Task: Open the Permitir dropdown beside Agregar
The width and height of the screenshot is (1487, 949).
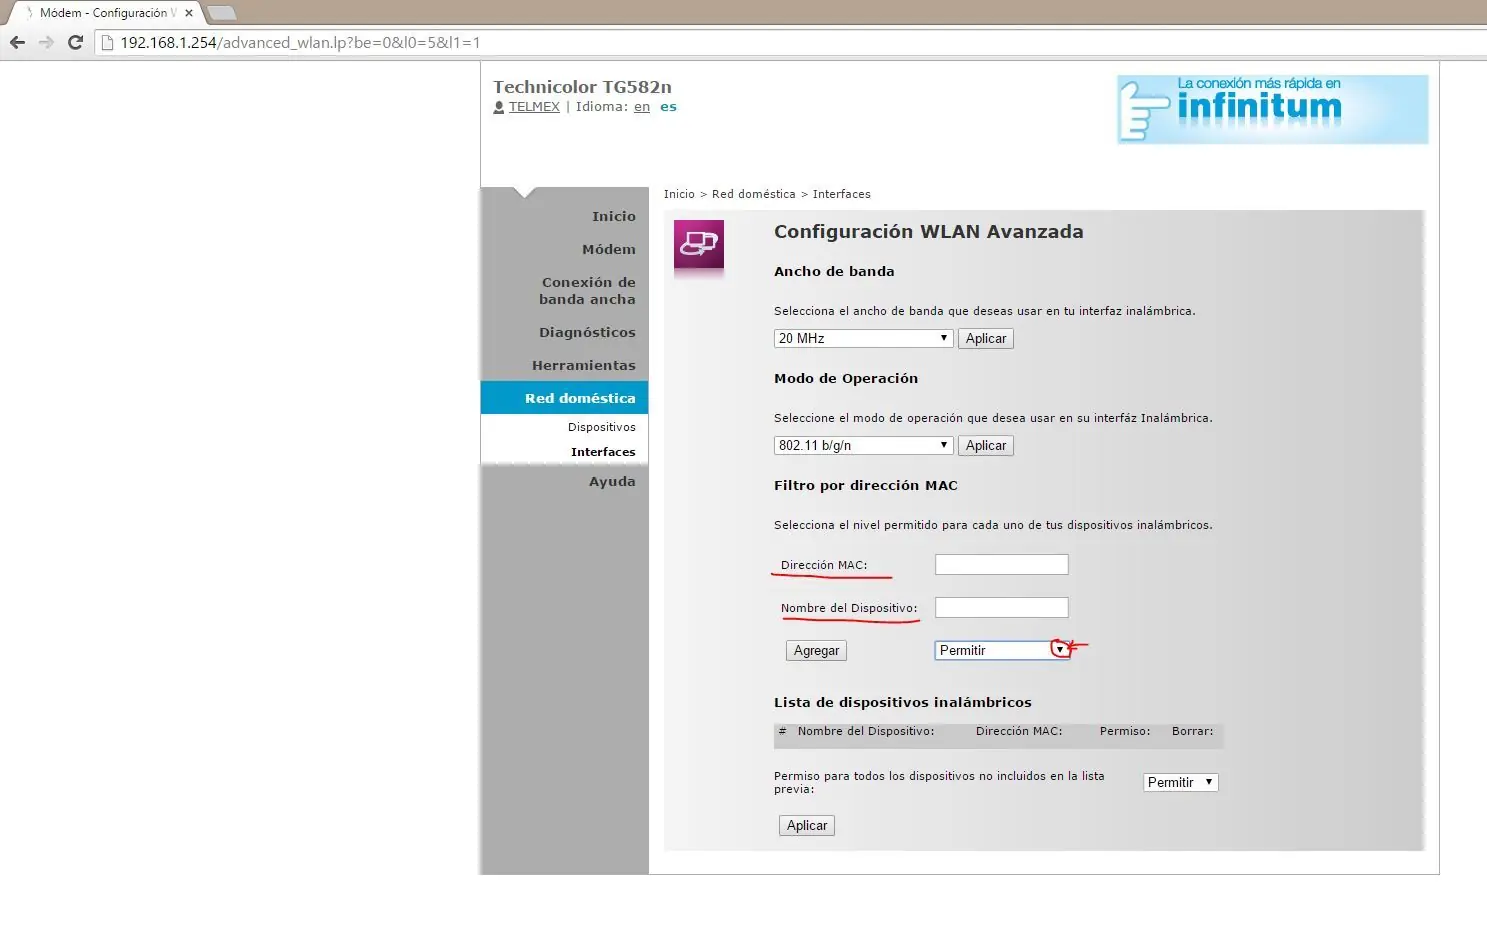Action: pyautogui.click(x=1002, y=650)
